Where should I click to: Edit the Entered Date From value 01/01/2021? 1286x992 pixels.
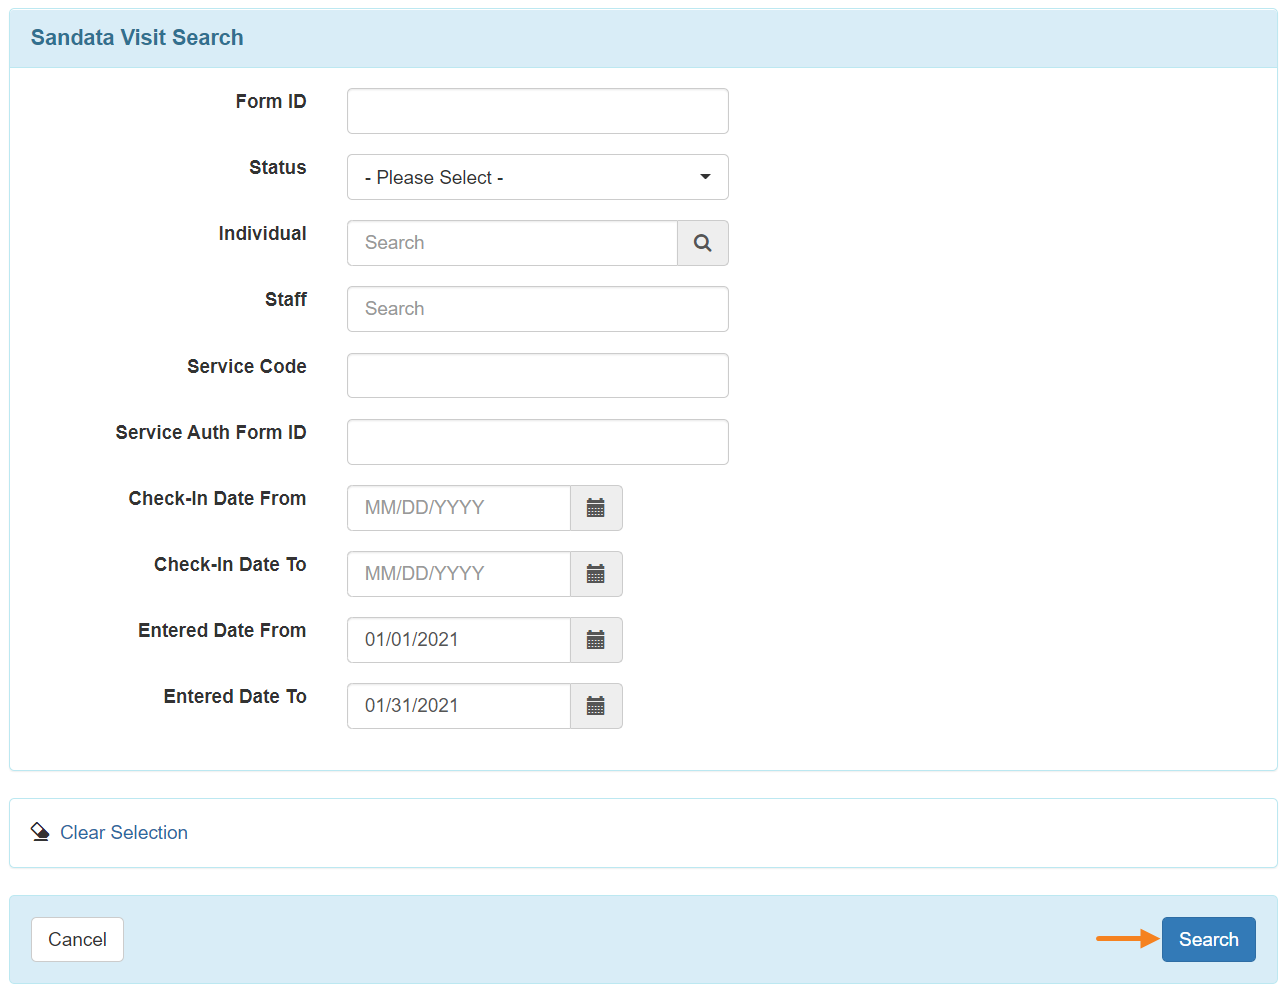pyautogui.click(x=458, y=640)
